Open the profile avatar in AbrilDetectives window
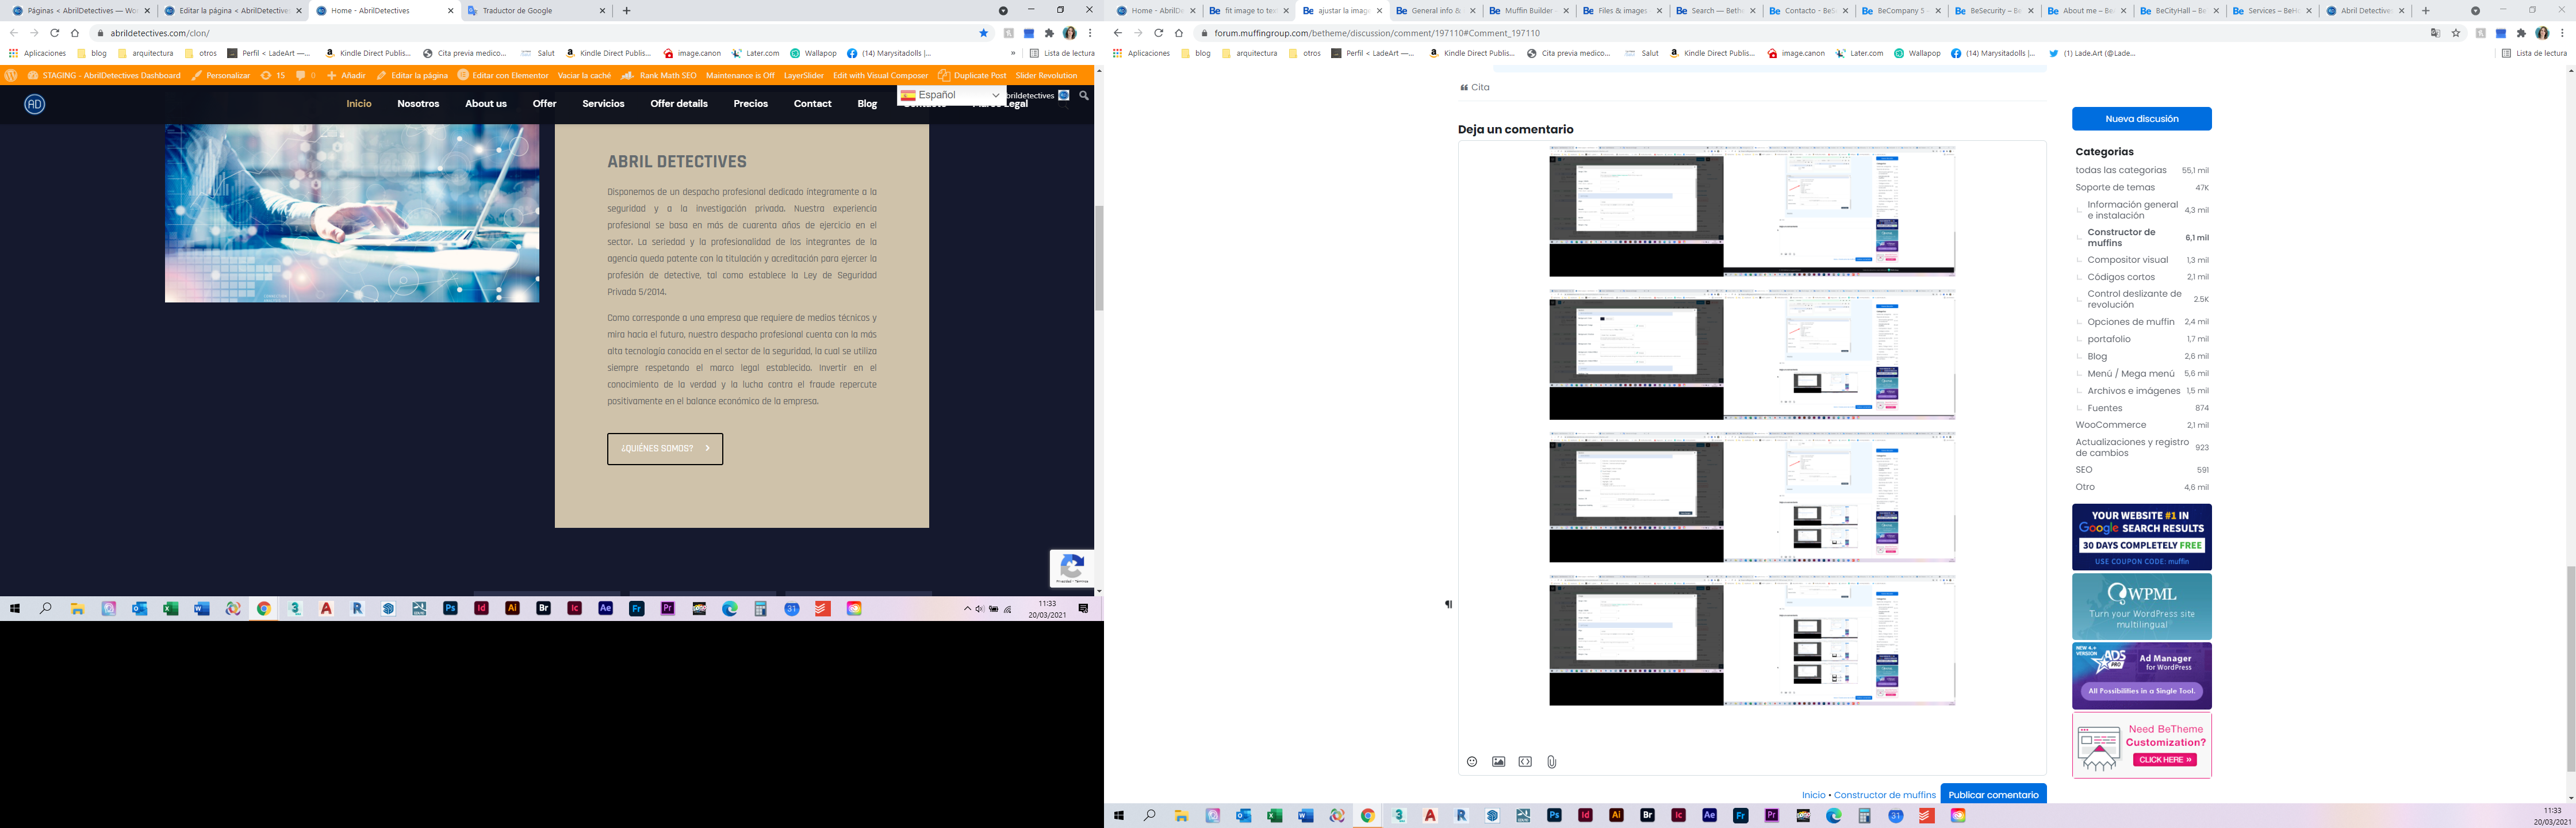The height and width of the screenshot is (828, 2576). (x=1069, y=33)
